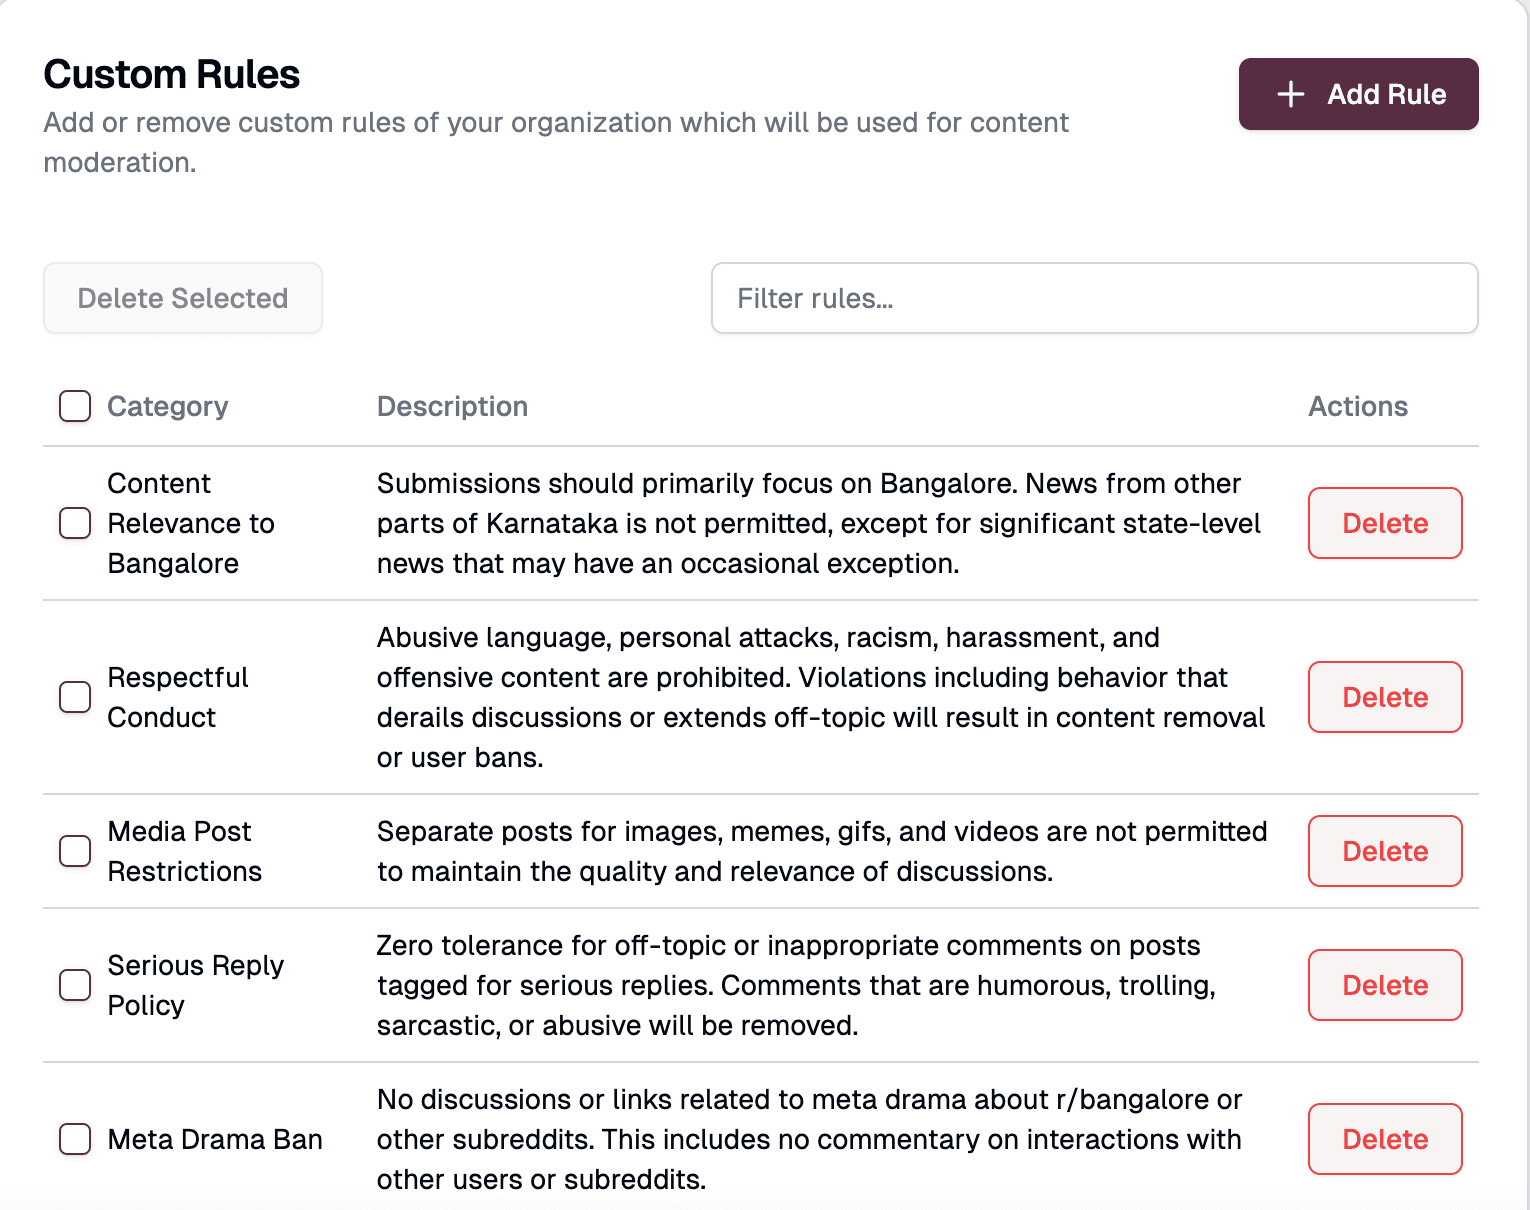This screenshot has height=1210, width=1530.
Task: Click the Description column header
Action: point(452,406)
